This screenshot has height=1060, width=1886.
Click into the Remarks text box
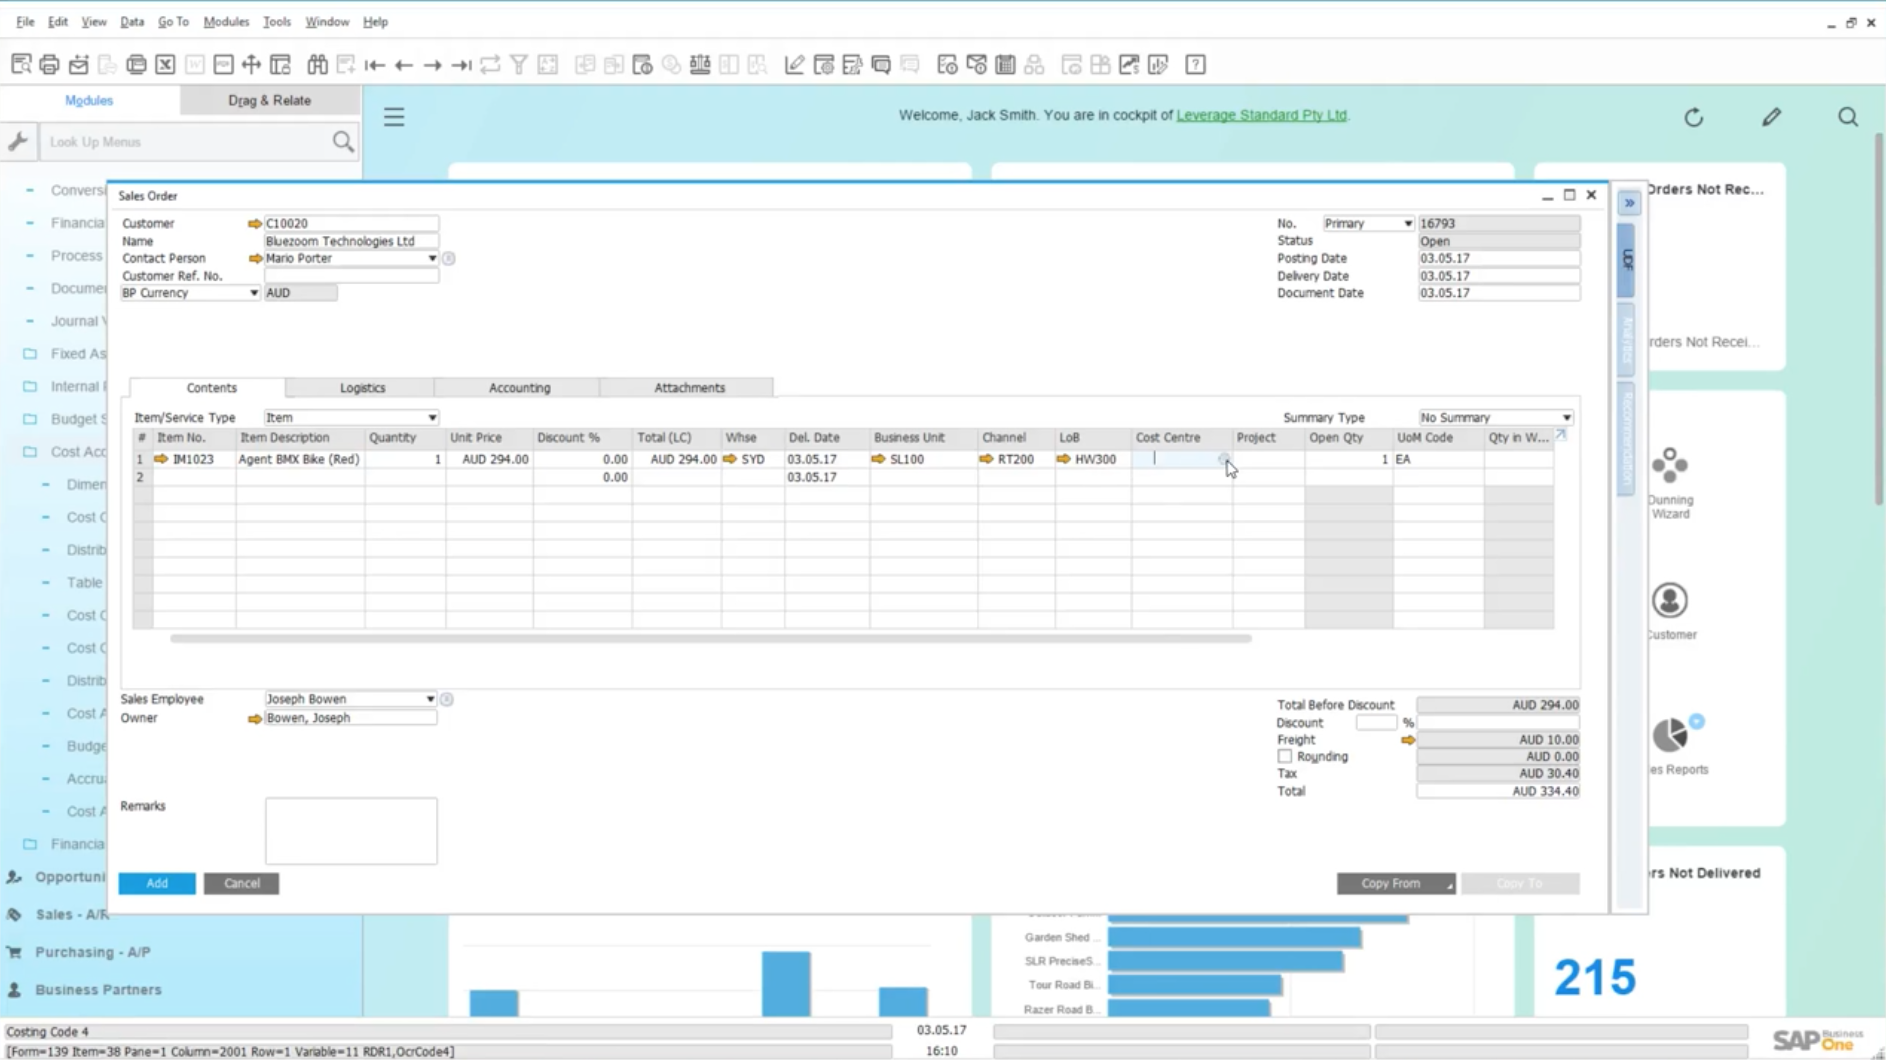coord(351,831)
